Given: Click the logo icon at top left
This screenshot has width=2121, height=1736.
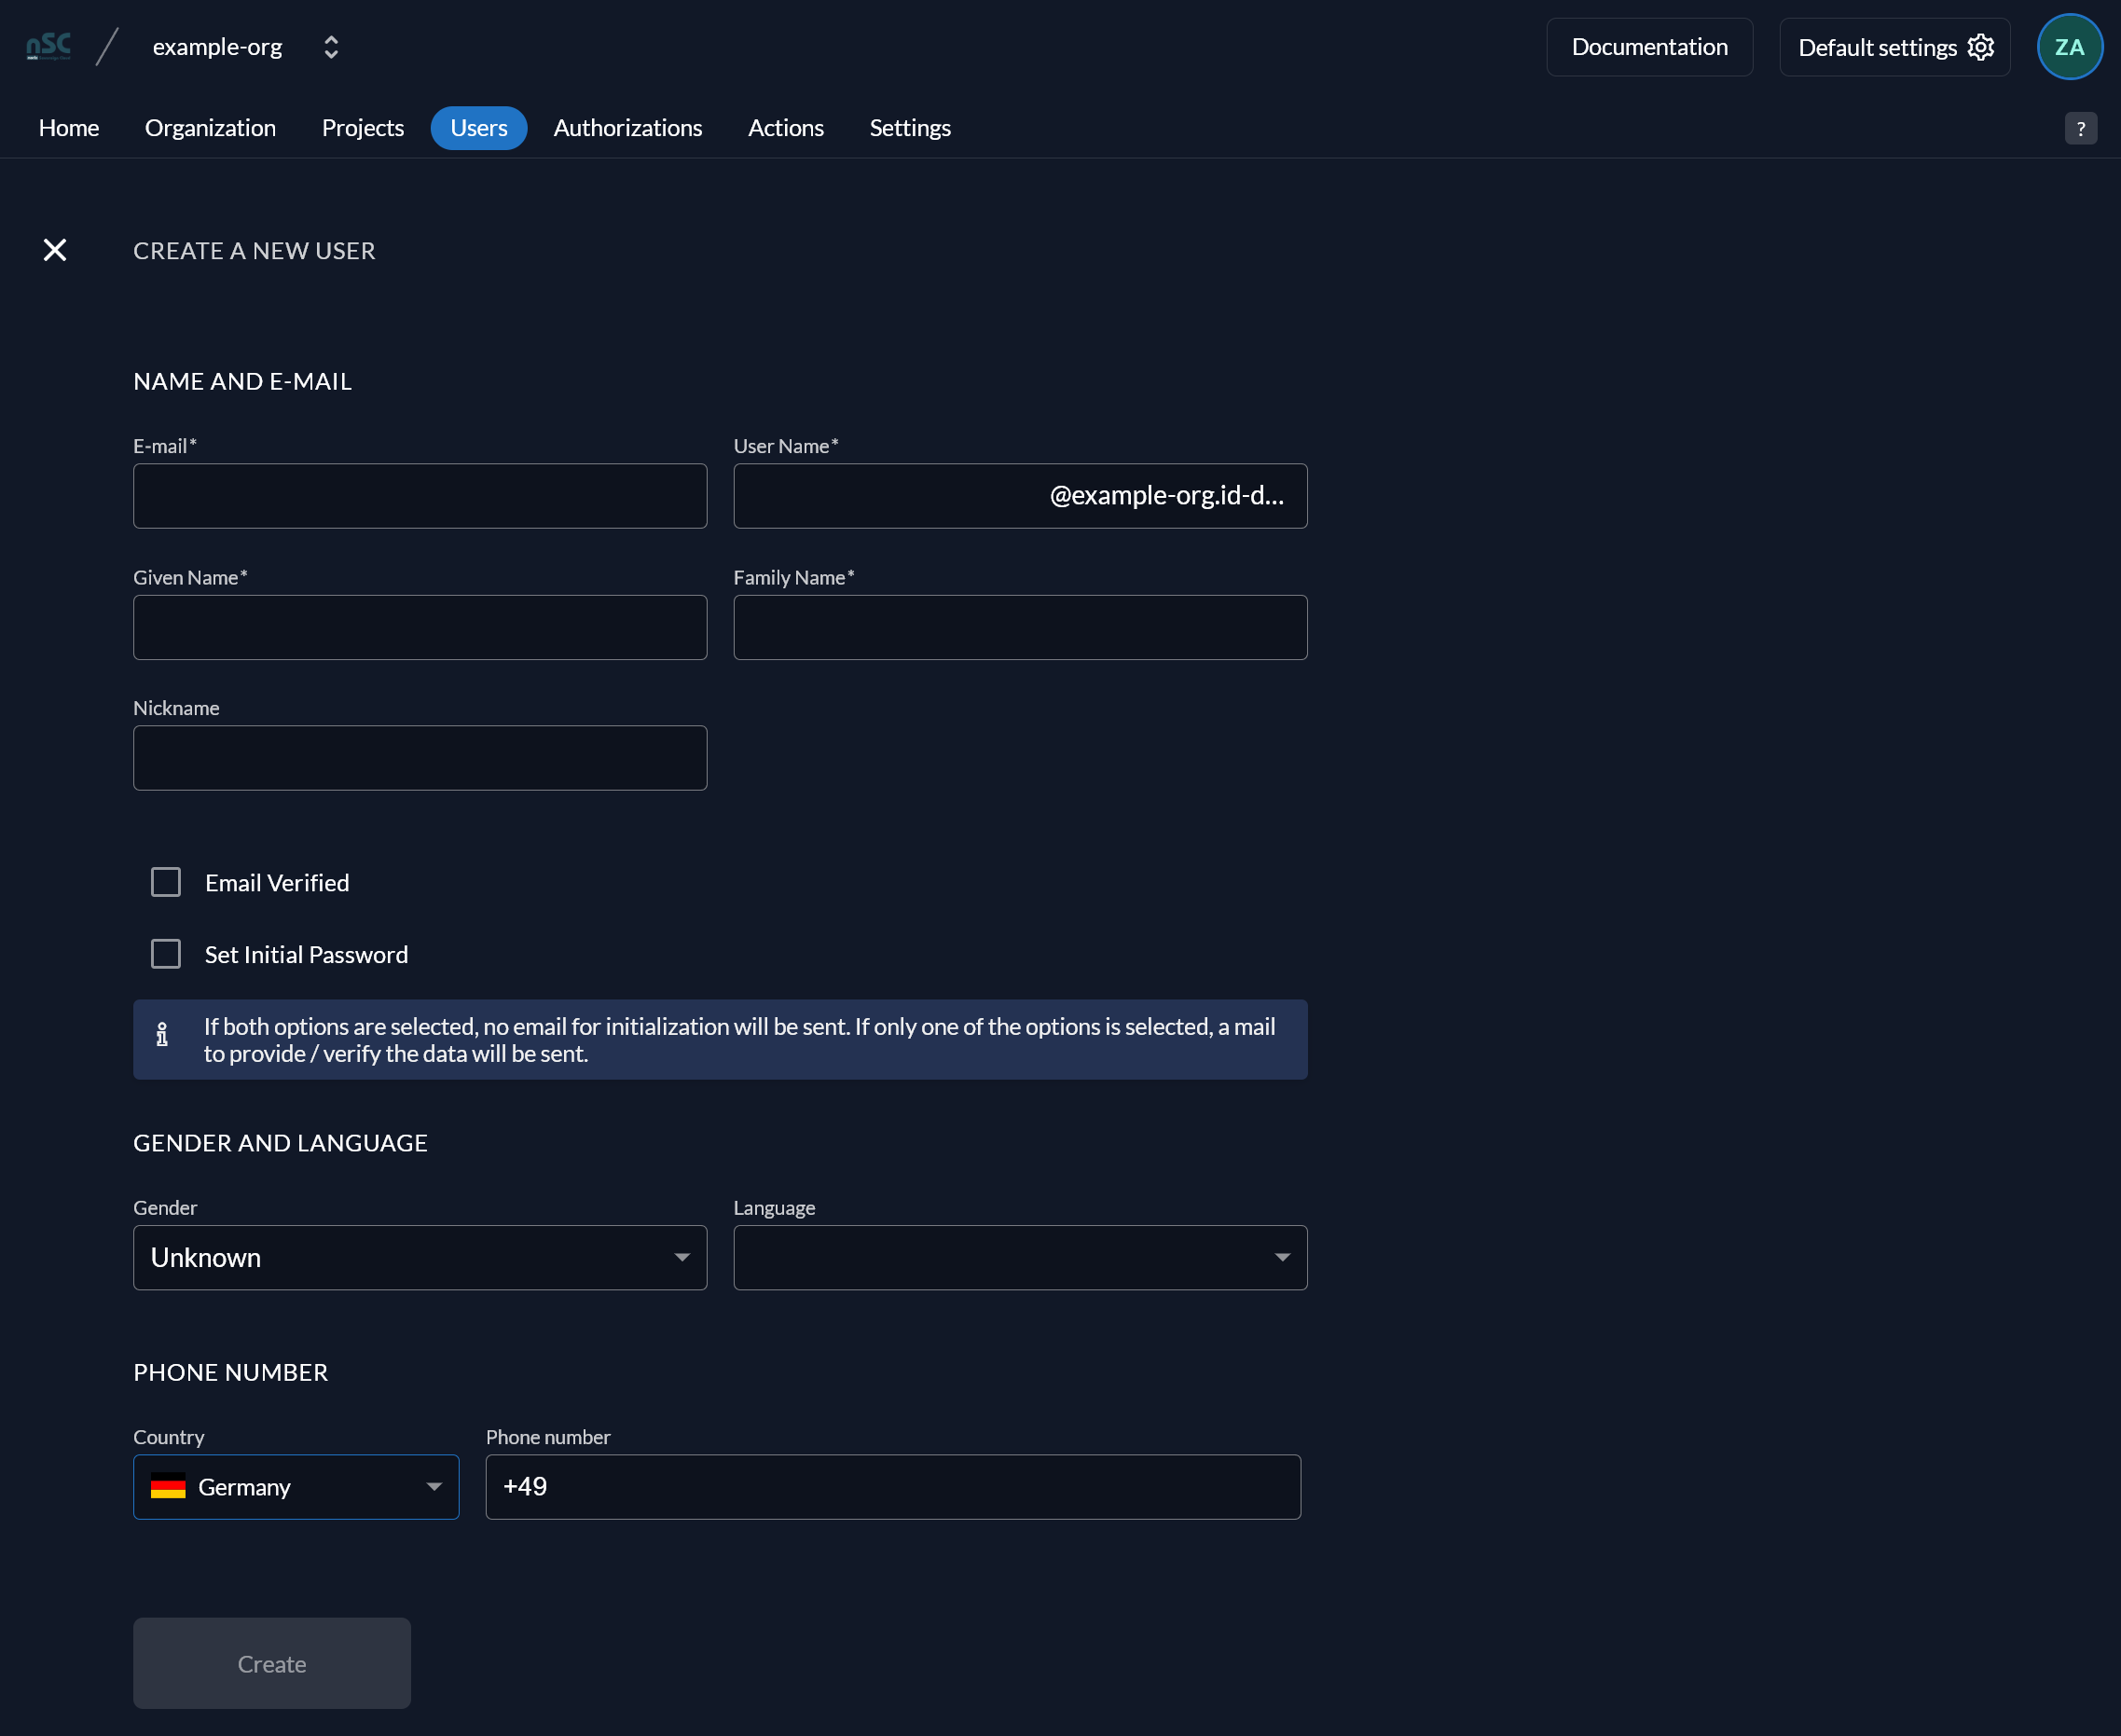Looking at the screenshot, I should click(x=49, y=47).
